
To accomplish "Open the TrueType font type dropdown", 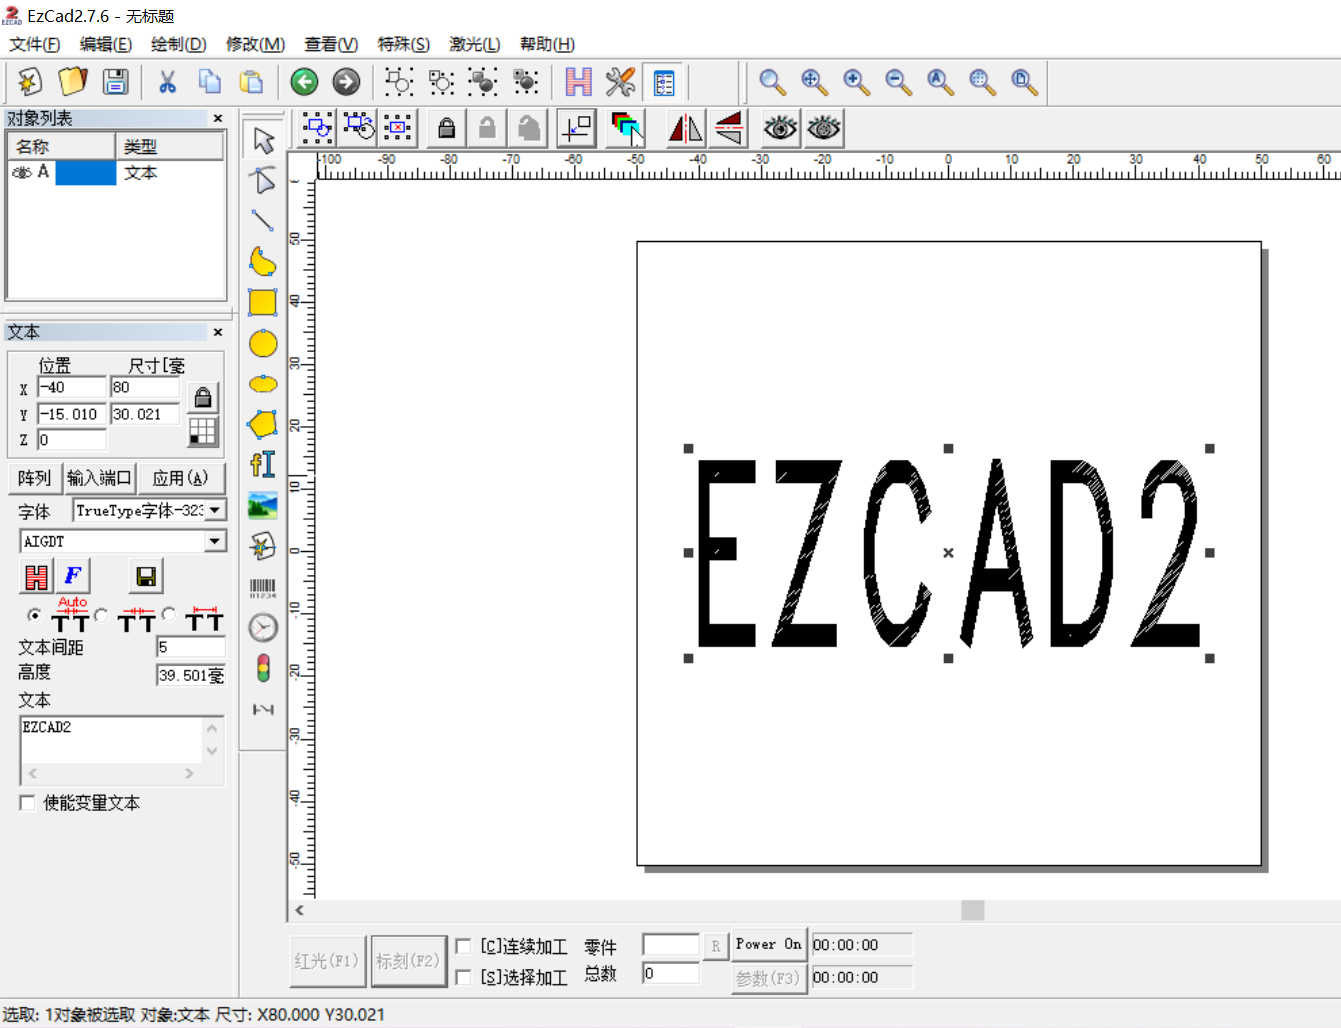I will (215, 510).
